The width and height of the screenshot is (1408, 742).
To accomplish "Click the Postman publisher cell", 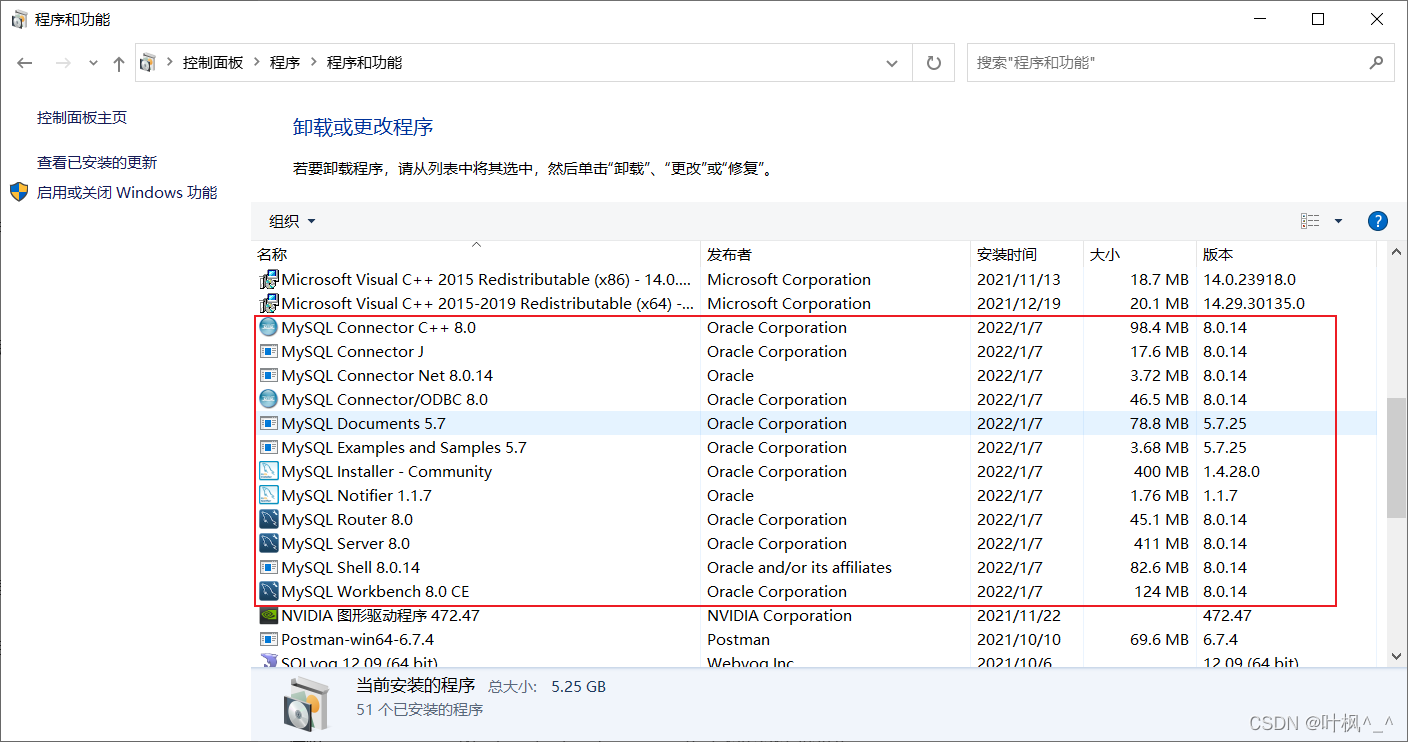I will pyautogui.click(x=738, y=640).
